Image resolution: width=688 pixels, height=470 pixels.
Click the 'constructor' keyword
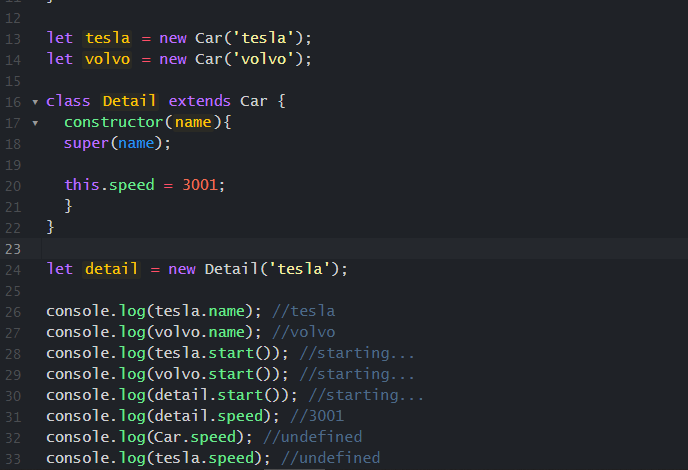point(114,122)
